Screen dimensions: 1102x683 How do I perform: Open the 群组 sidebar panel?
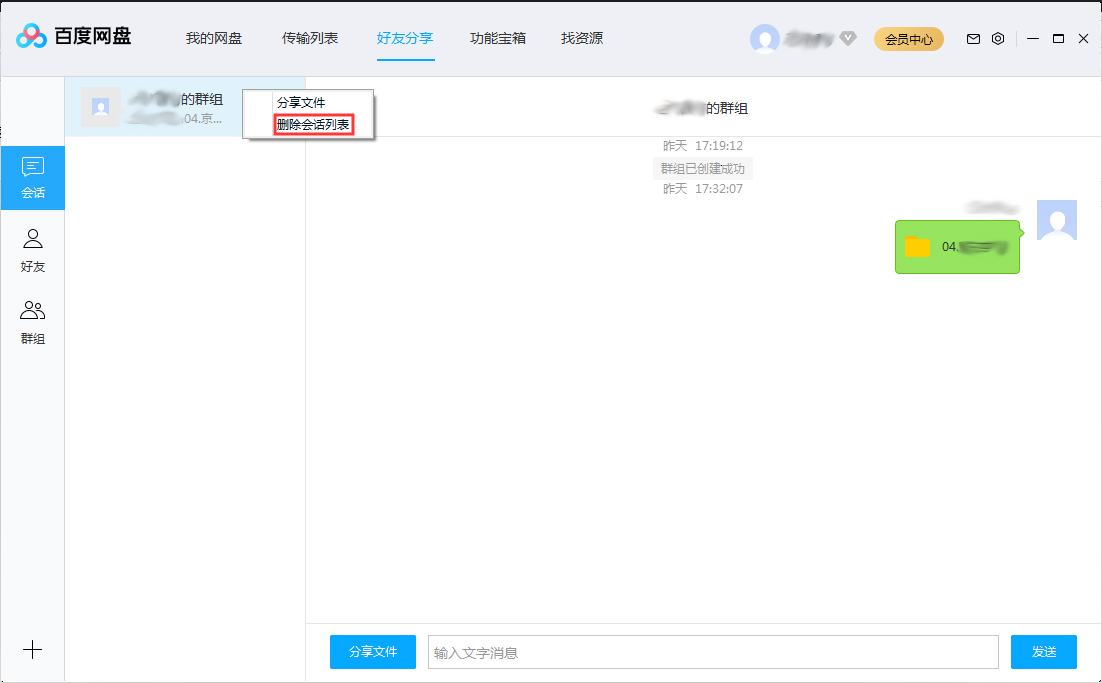(x=33, y=320)
